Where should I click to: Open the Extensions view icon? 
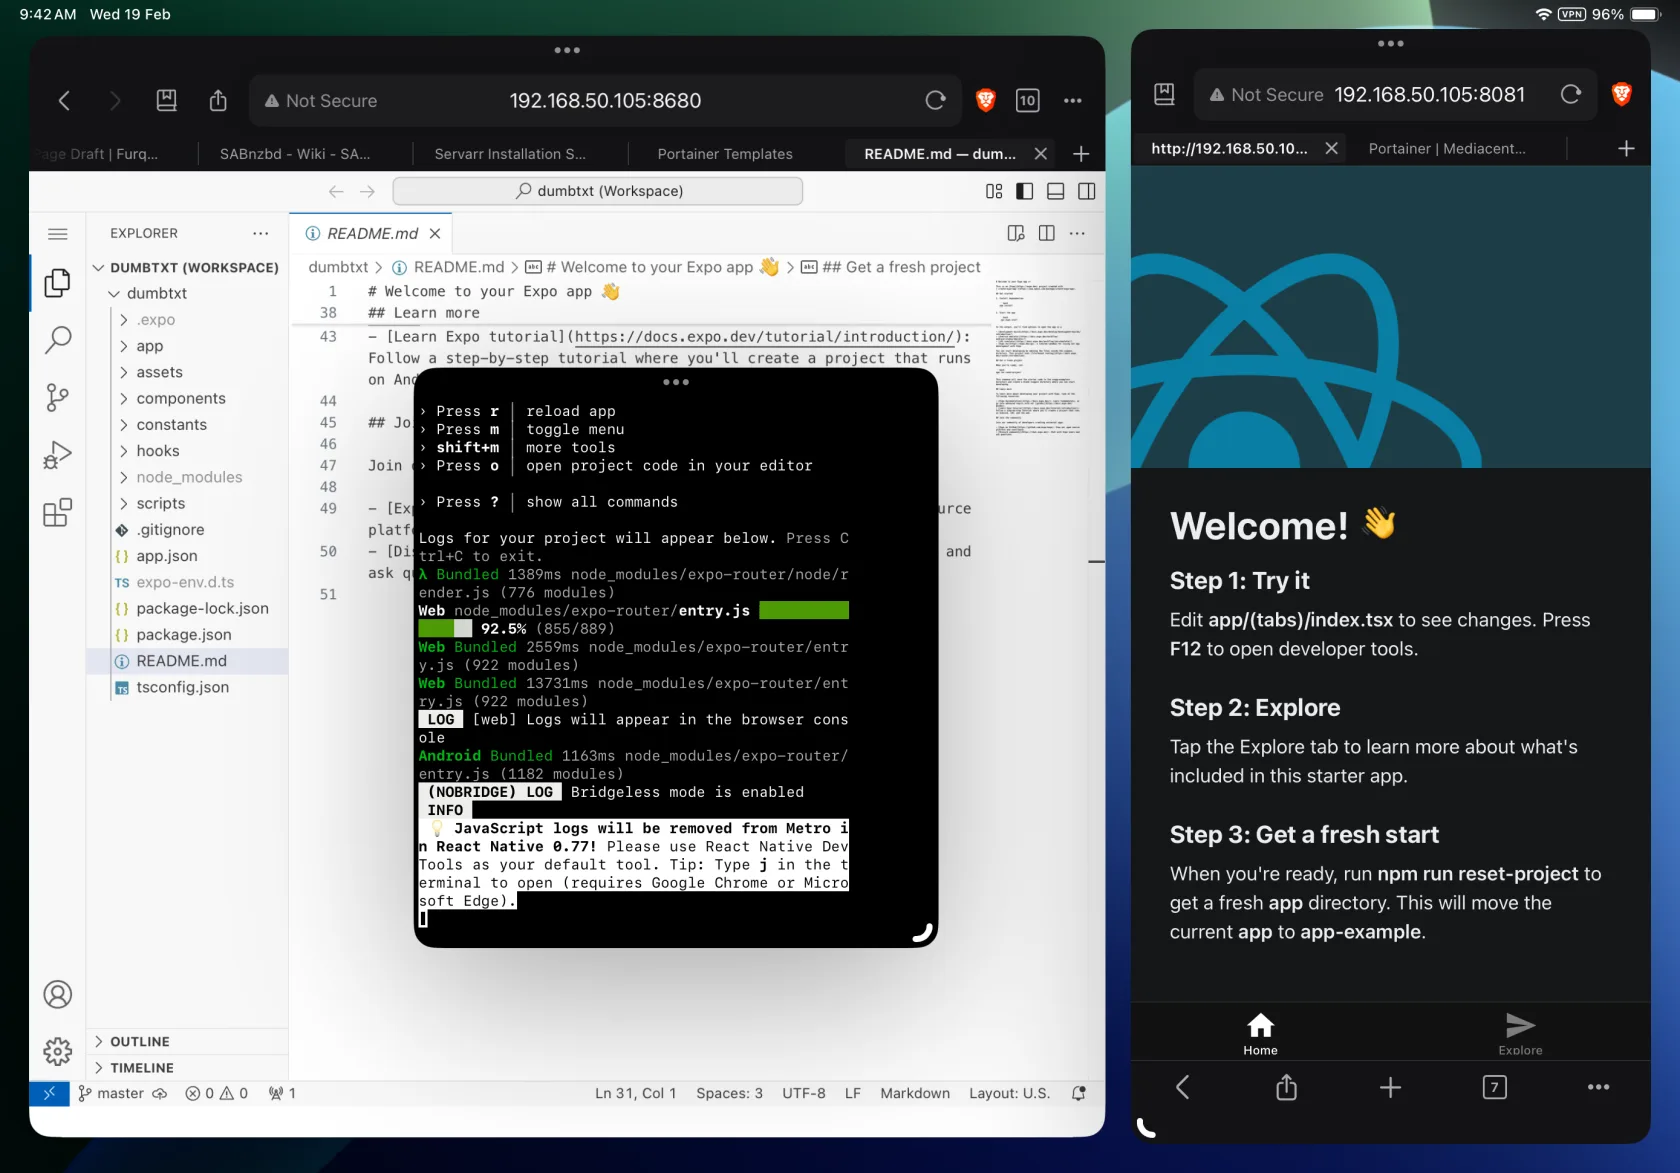point(58,513)
